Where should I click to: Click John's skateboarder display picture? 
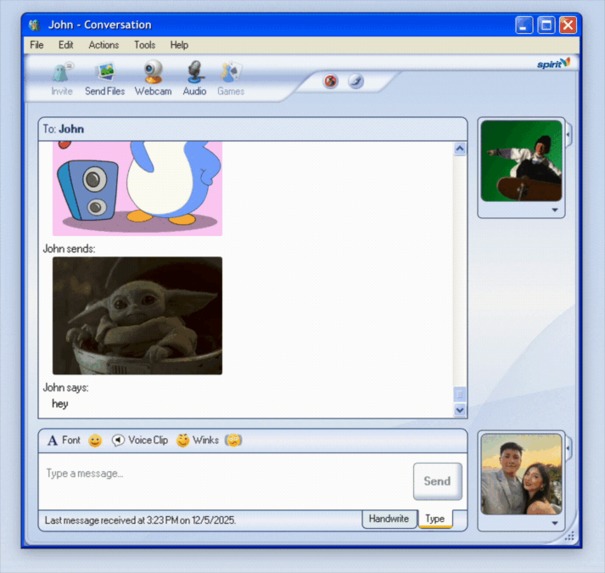pos(521,161)
